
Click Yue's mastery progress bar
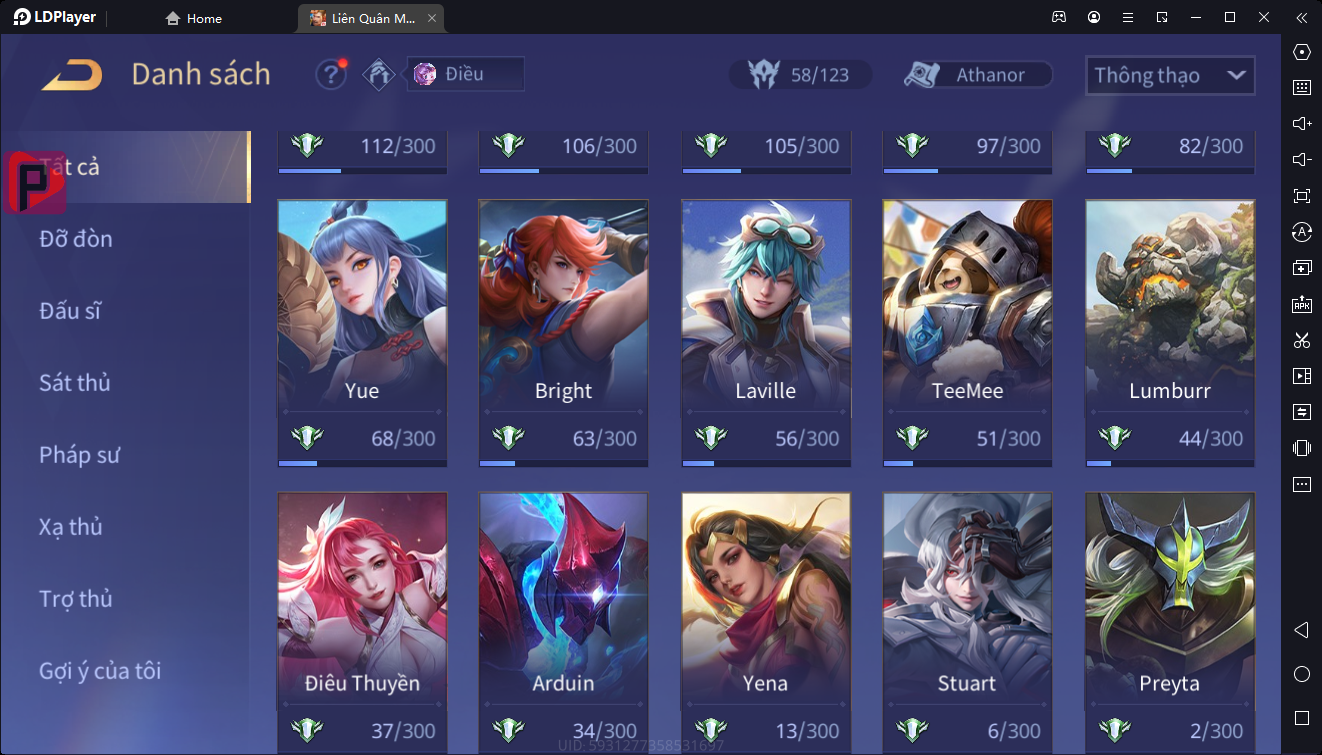pos(362,463)
